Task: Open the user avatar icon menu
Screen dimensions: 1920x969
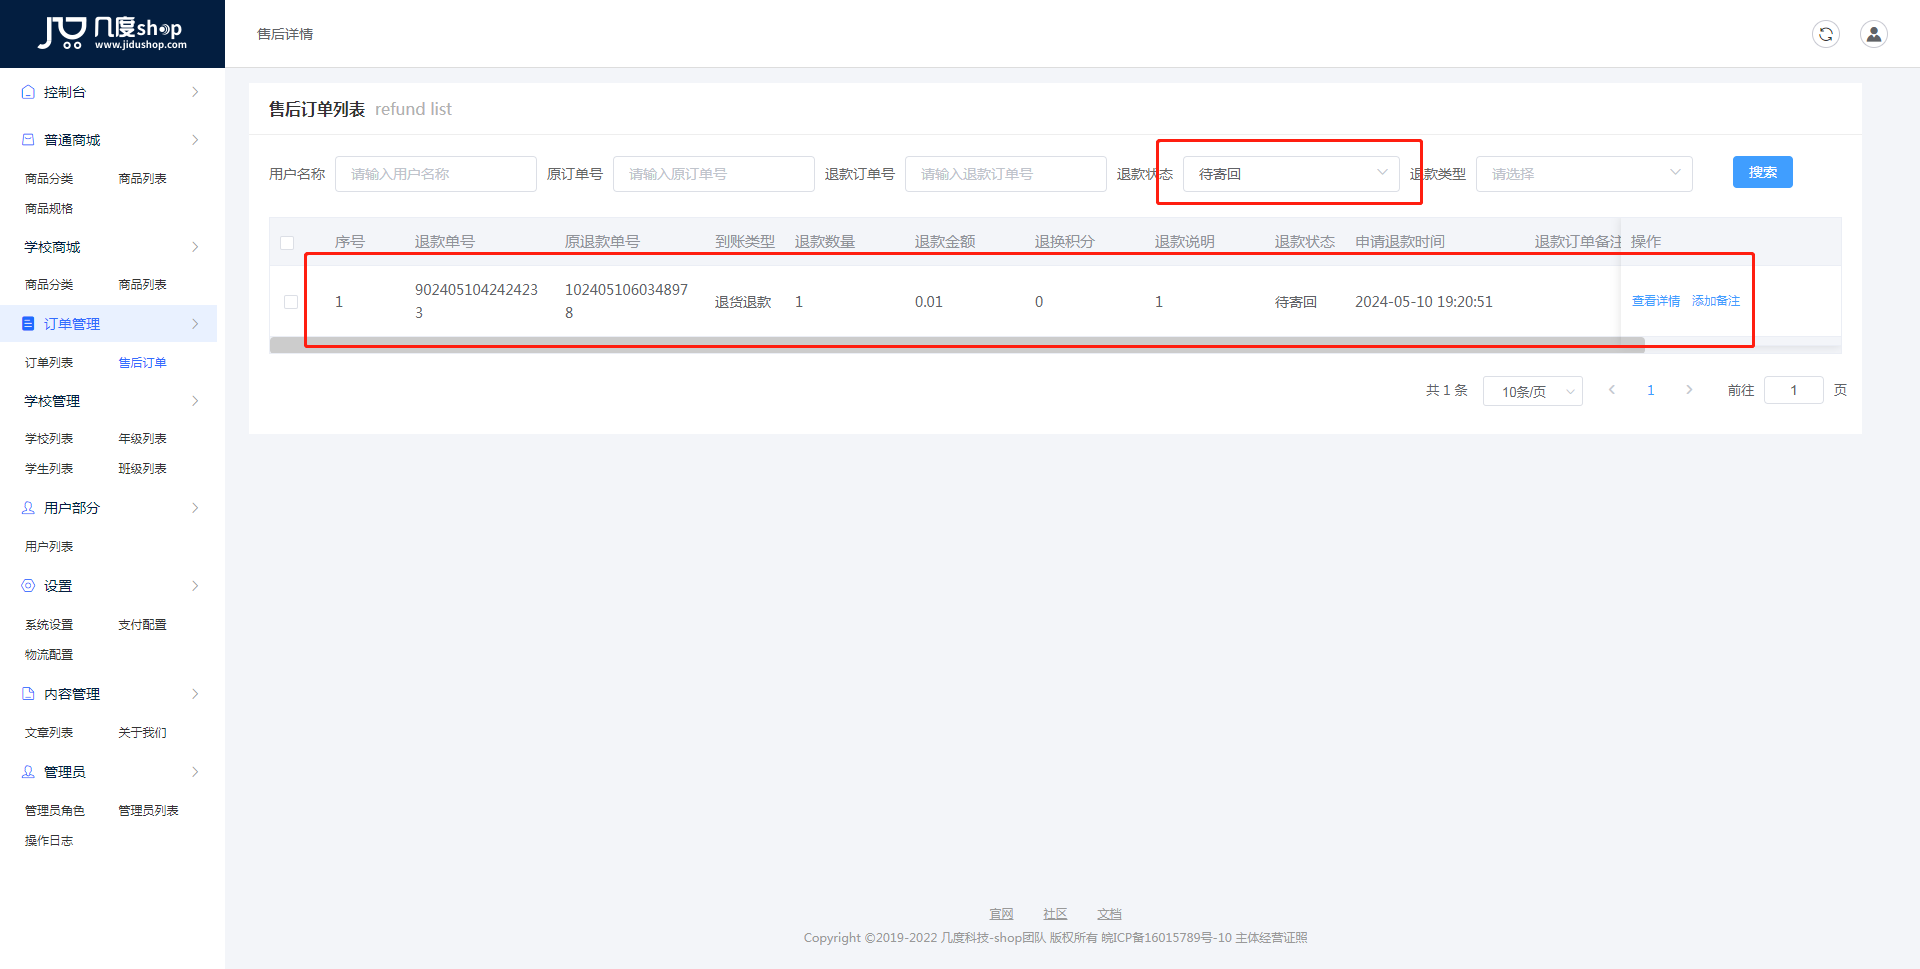Action: click(x=1873, y=34)
